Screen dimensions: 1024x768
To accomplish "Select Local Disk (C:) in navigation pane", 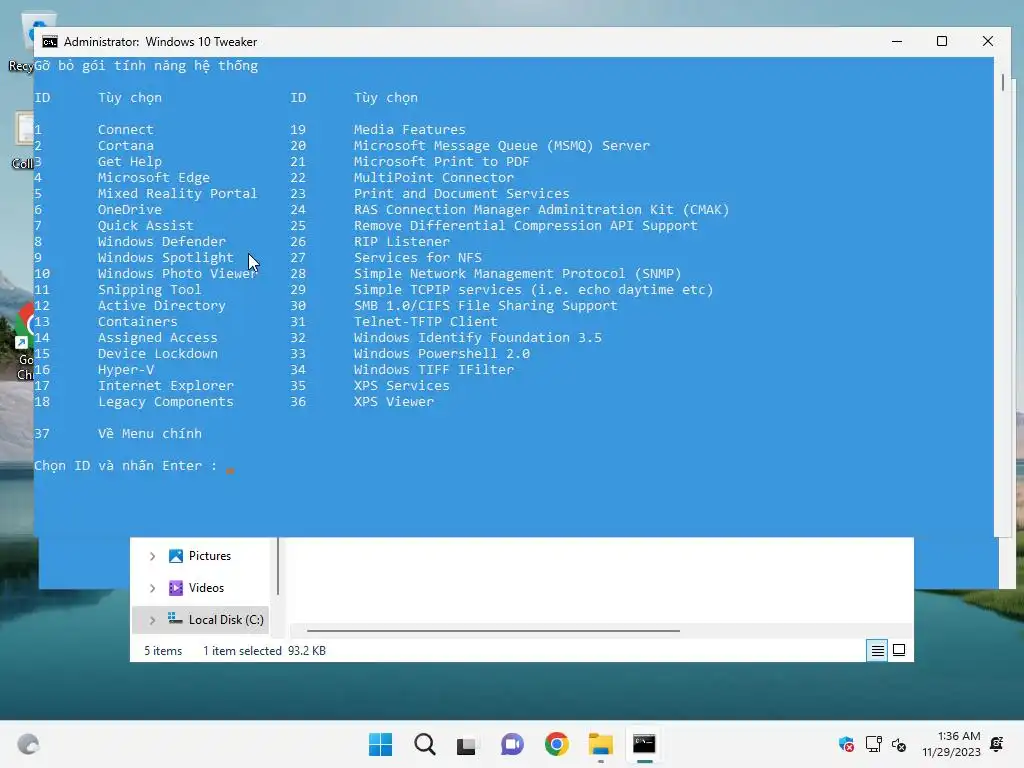I will click(x=226, y=620).
